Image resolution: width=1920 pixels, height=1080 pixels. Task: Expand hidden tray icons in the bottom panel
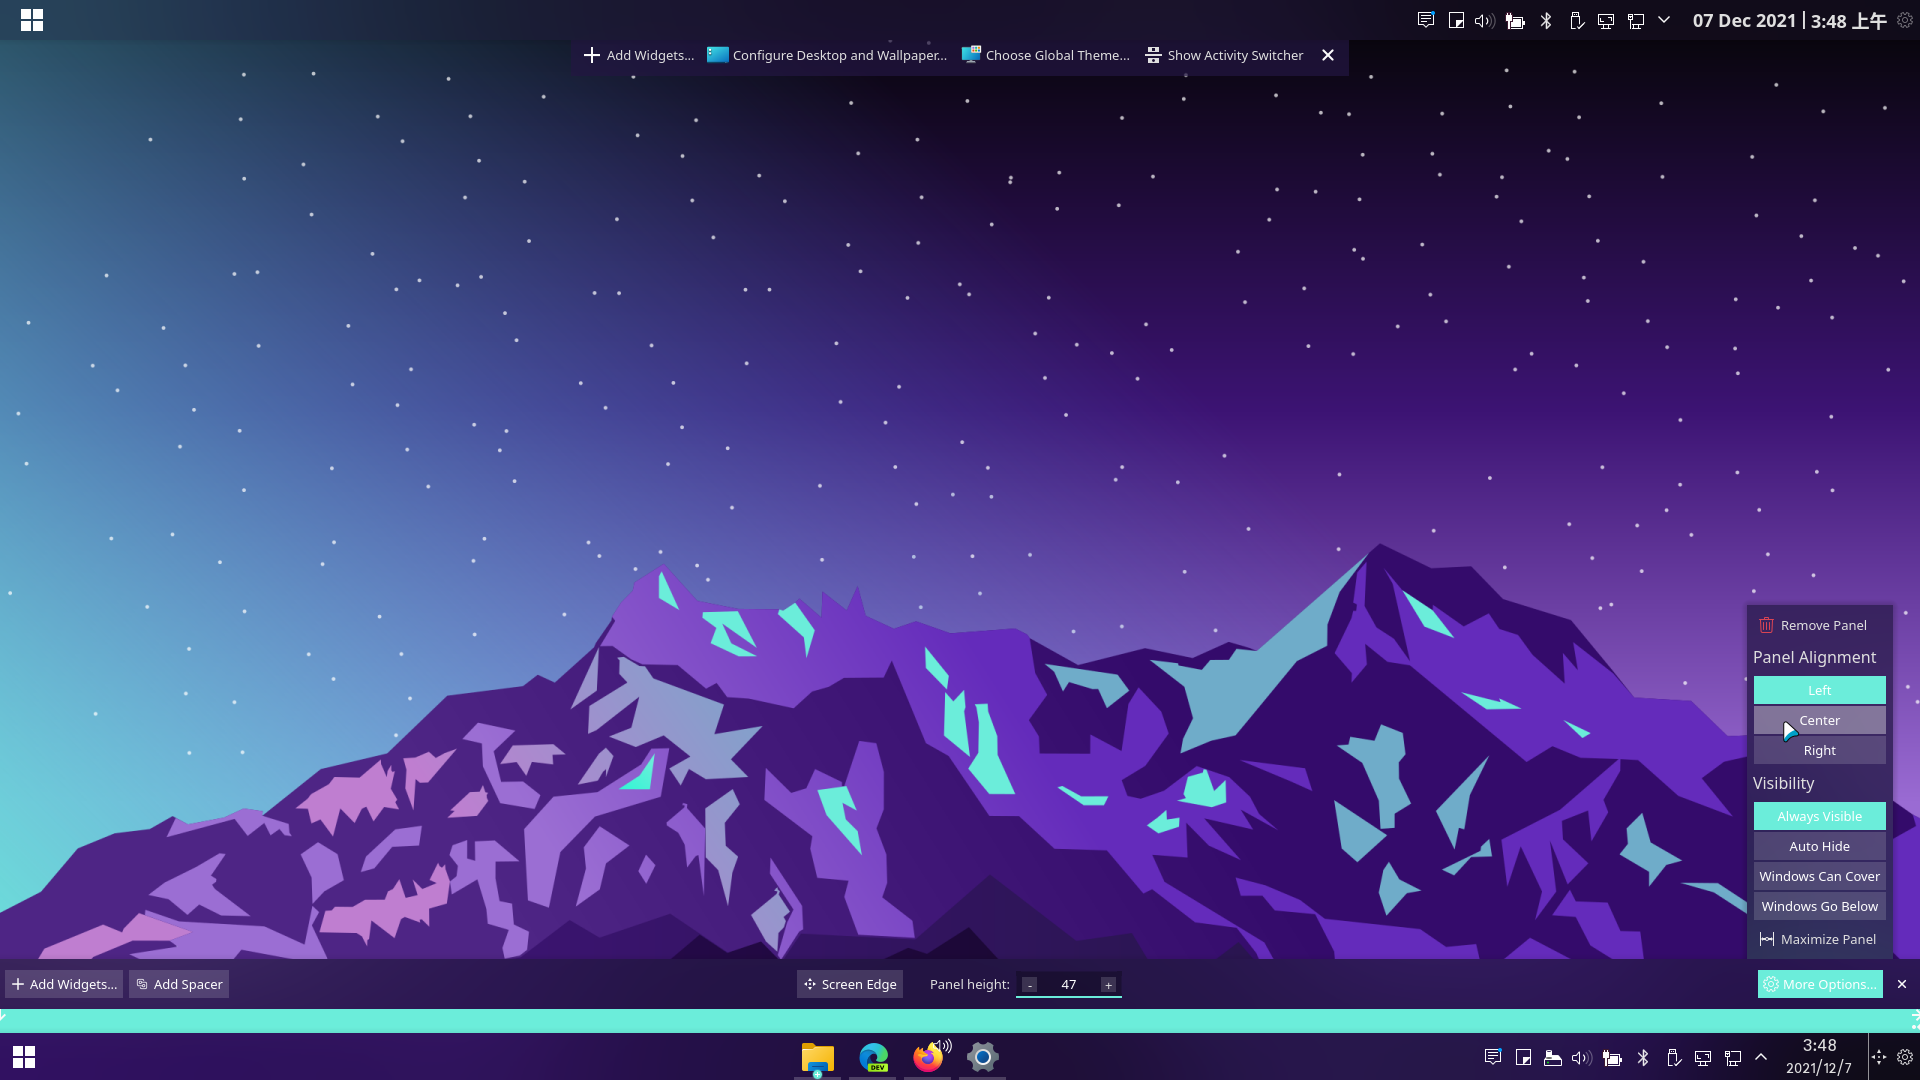[x=1761, y=1057]
